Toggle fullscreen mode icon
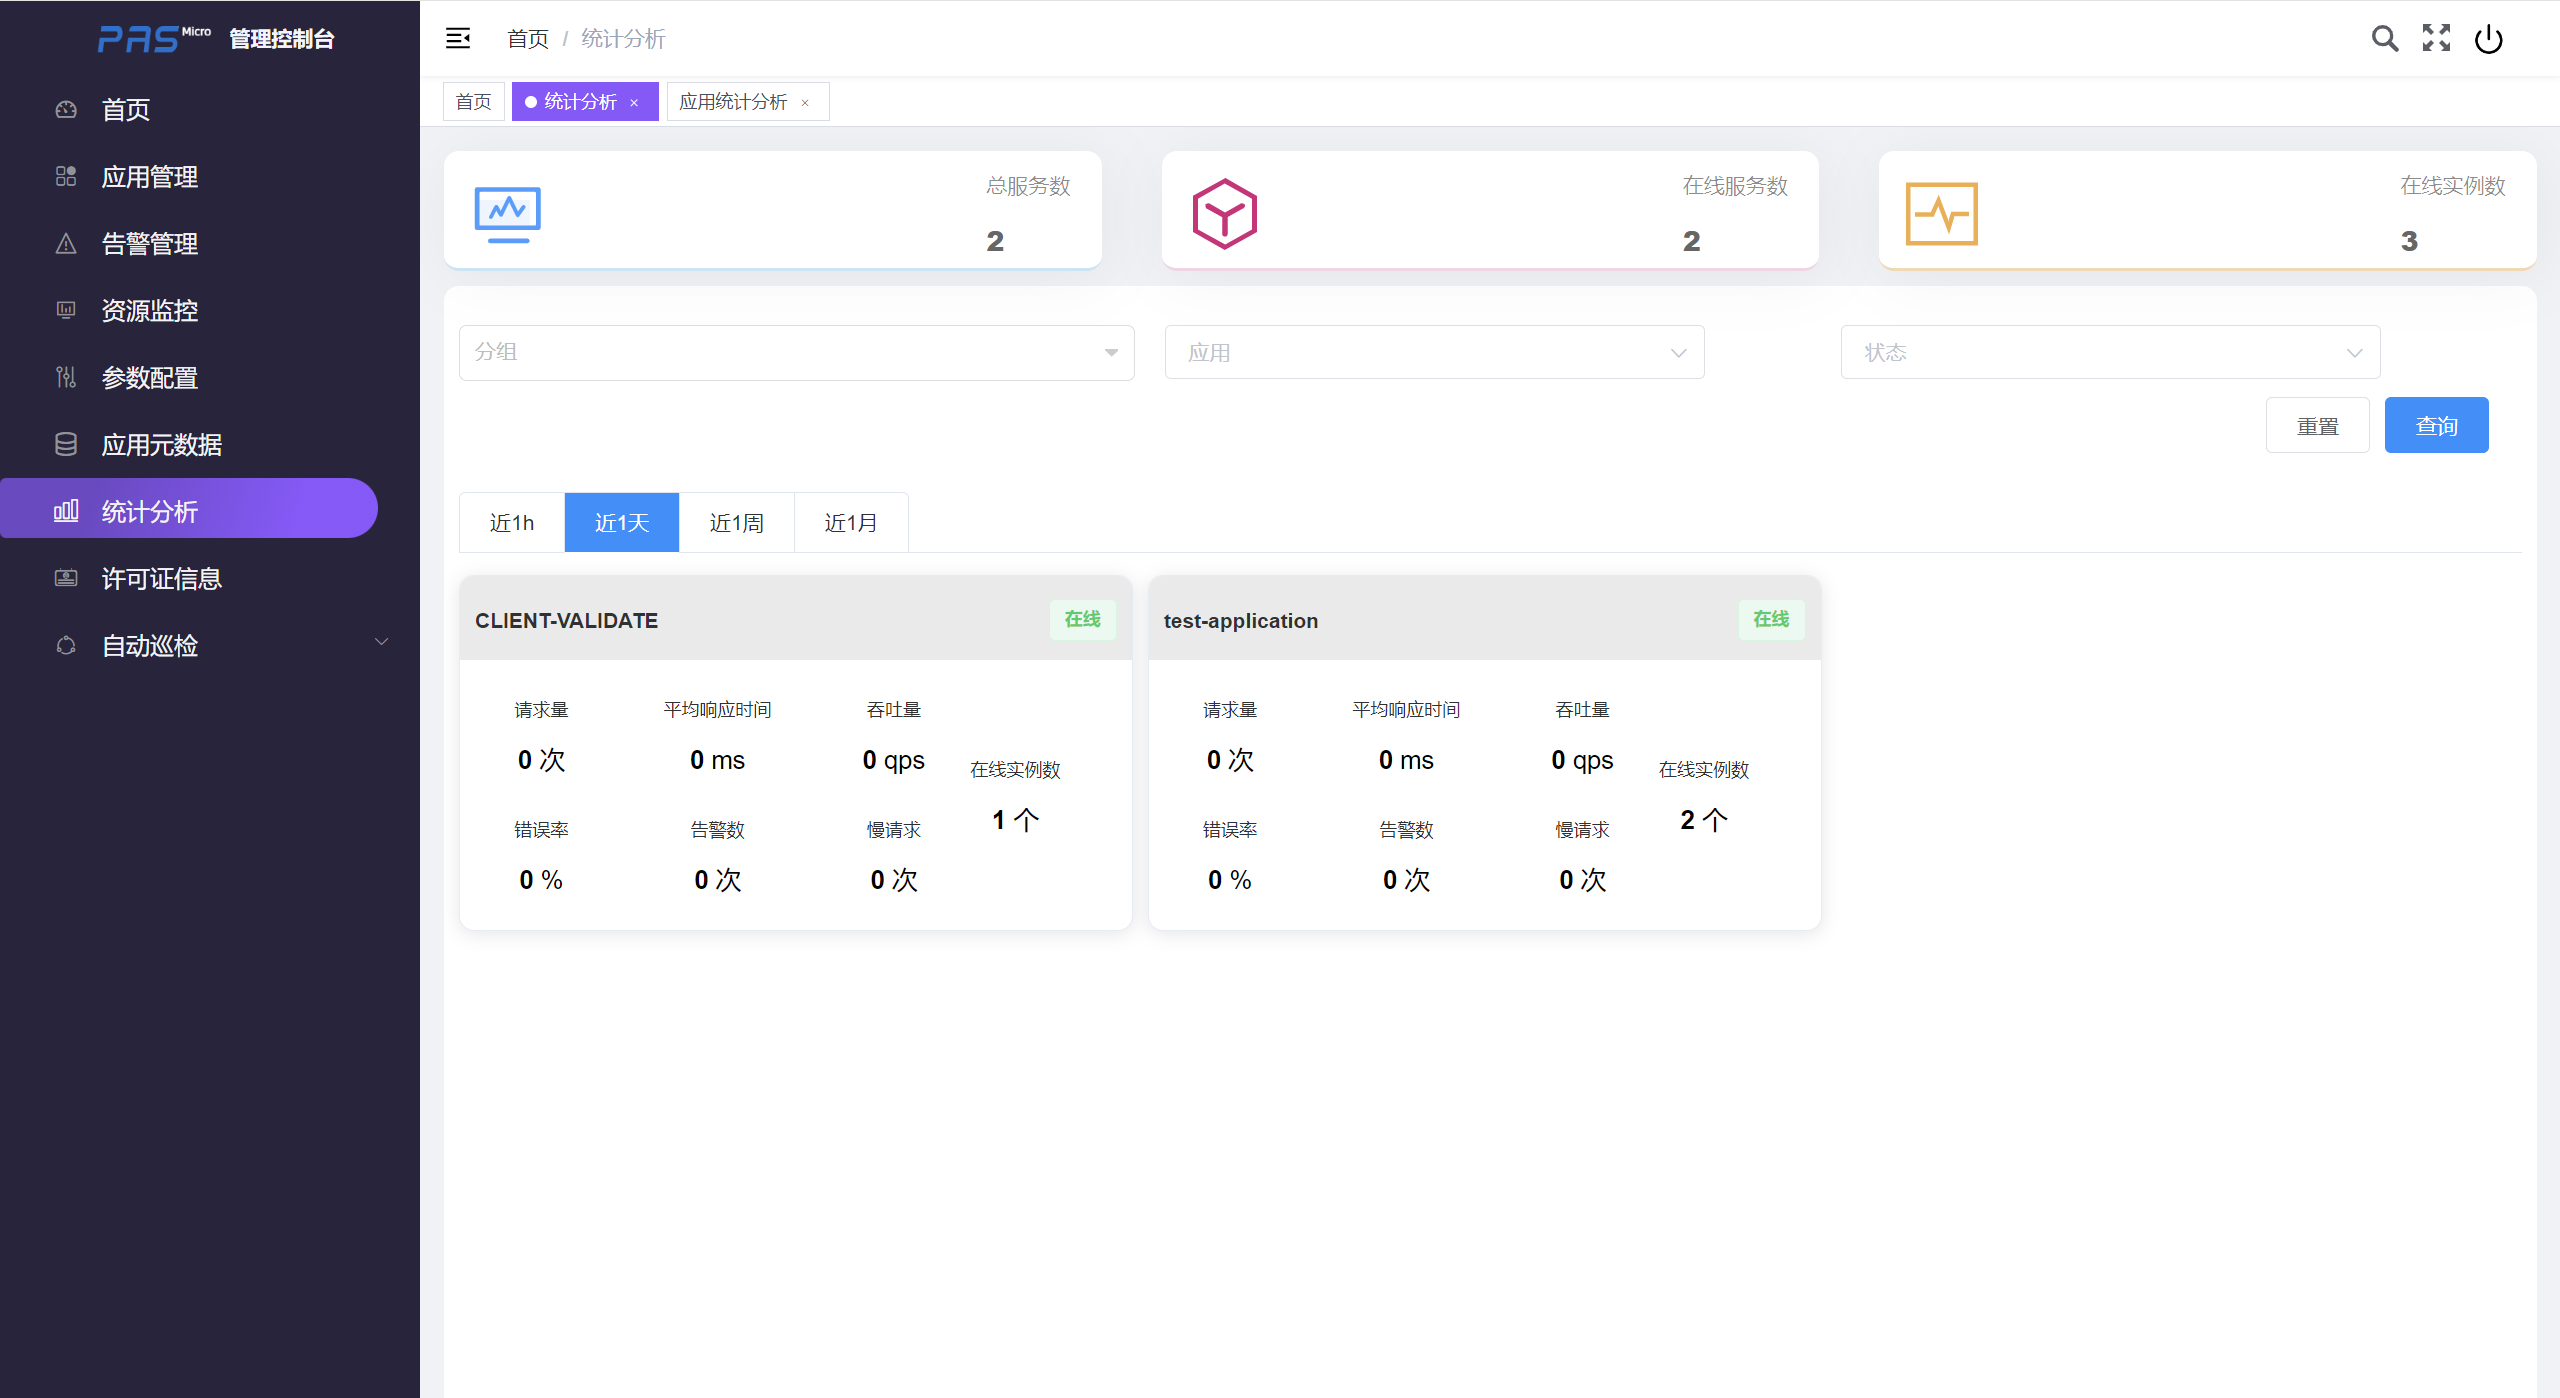The height and width of the screenshot is (1398, 2560). (2437, 38)
